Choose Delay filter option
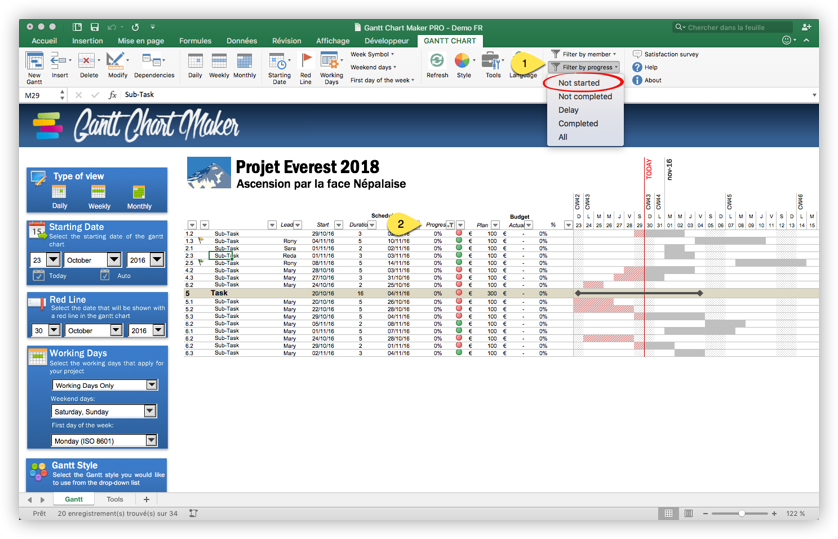The height and width of the screenshot is (539, 838). pyautogui.click(x=568, y=110)
